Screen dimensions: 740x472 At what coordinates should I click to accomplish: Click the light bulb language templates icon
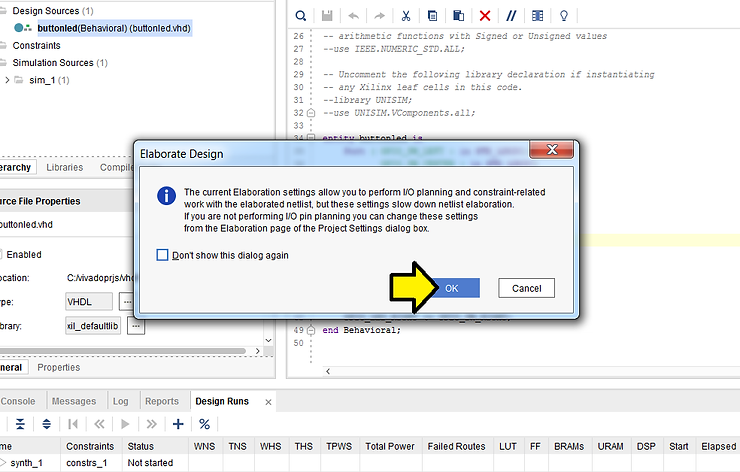tap(563, 16)
